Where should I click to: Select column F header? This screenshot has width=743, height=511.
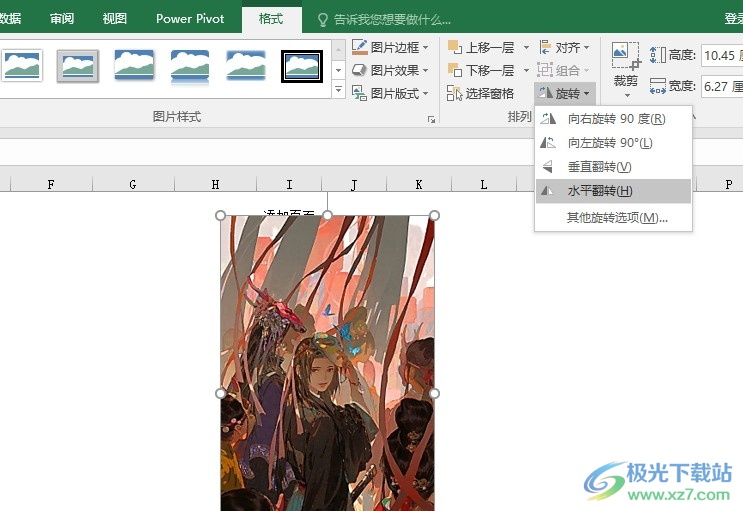coord(51,184)
